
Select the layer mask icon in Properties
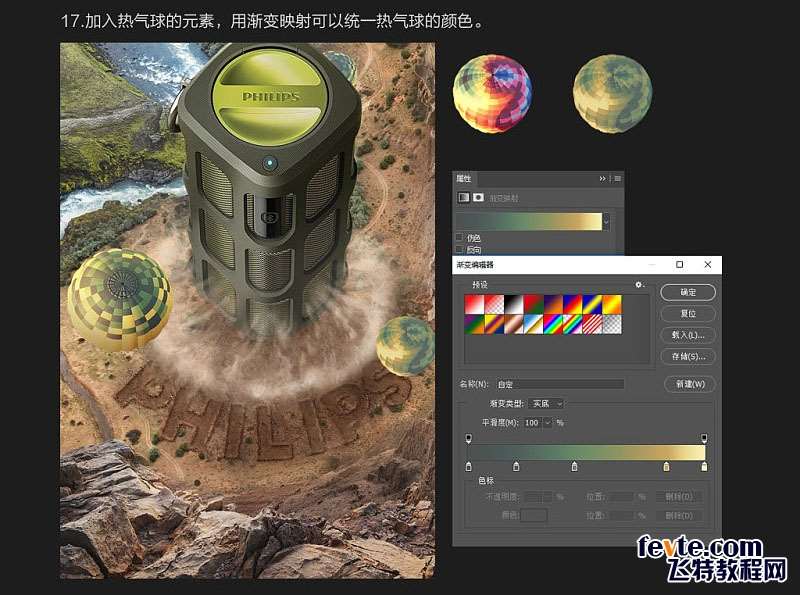coord(478,197)
